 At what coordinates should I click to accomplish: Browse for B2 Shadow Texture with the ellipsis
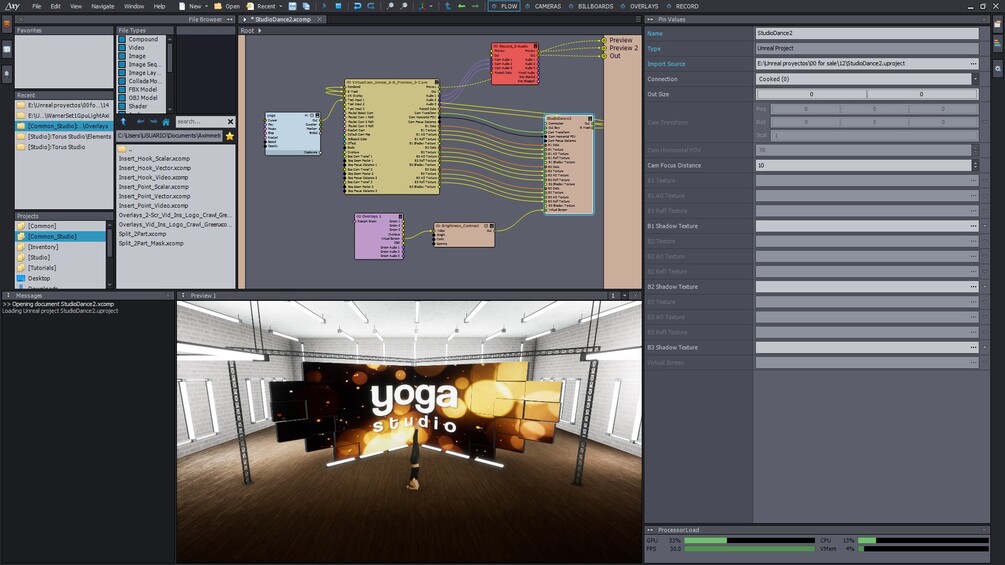pos(974,286)
